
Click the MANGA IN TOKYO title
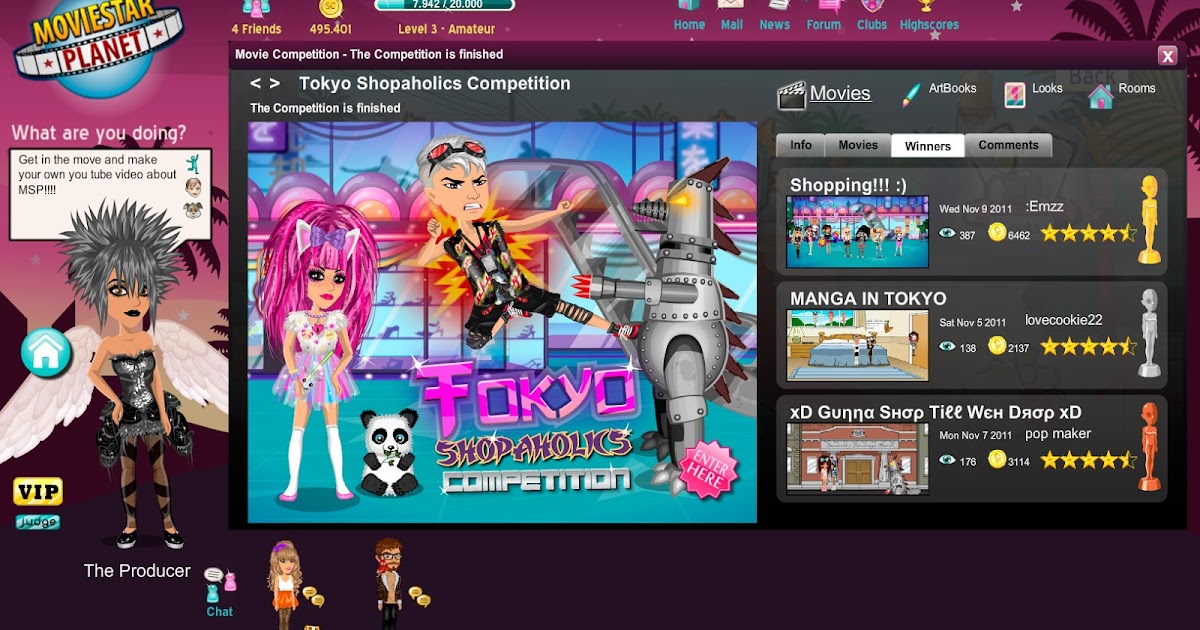tap(868, 298)
